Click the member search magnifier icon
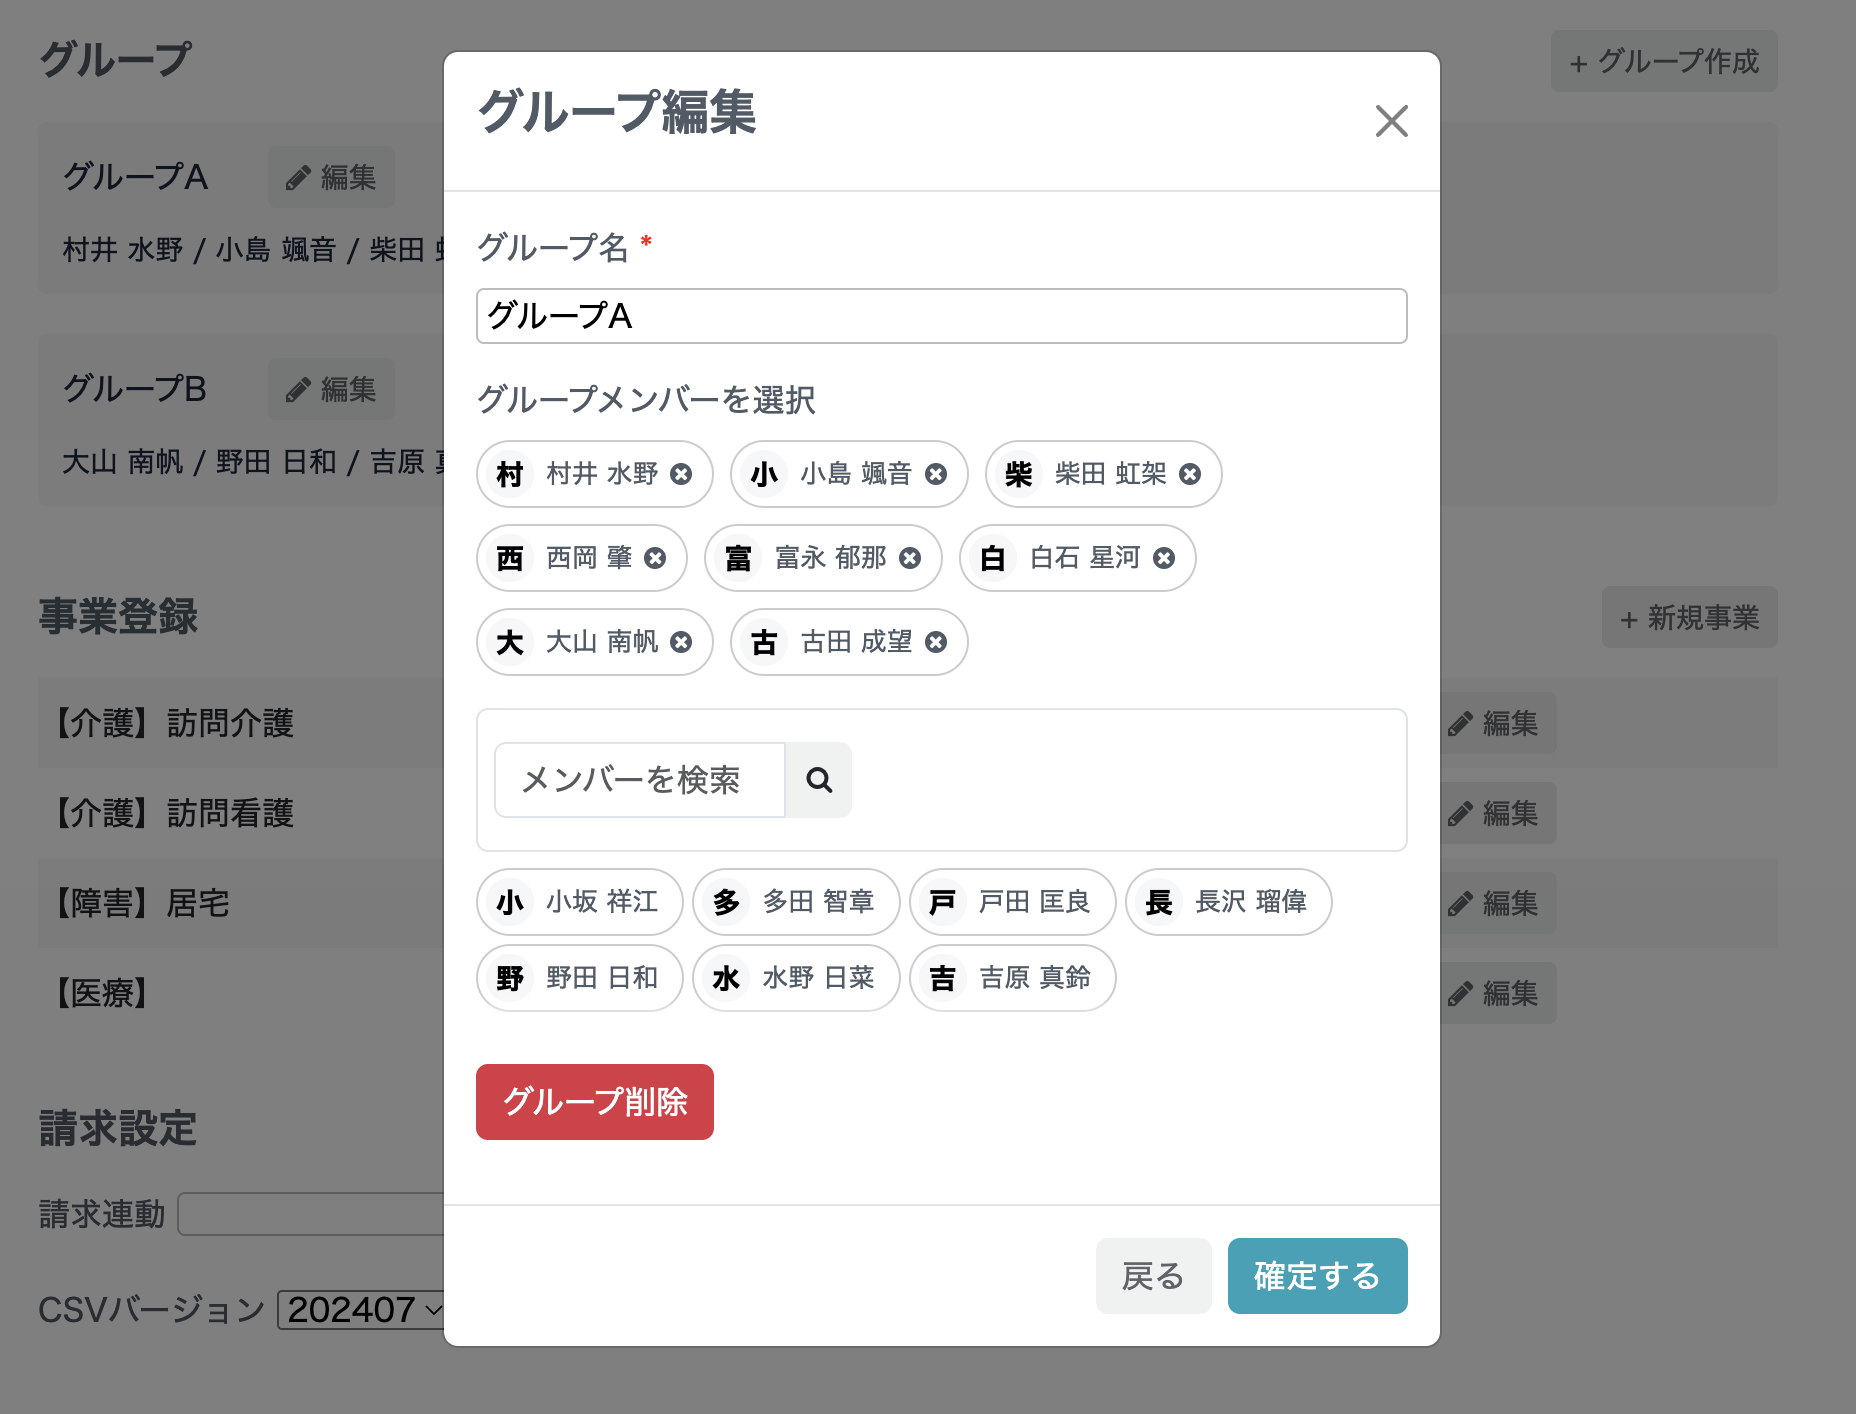The height and width of the screenshot is (1414, 1856). (x=818, y=780)
